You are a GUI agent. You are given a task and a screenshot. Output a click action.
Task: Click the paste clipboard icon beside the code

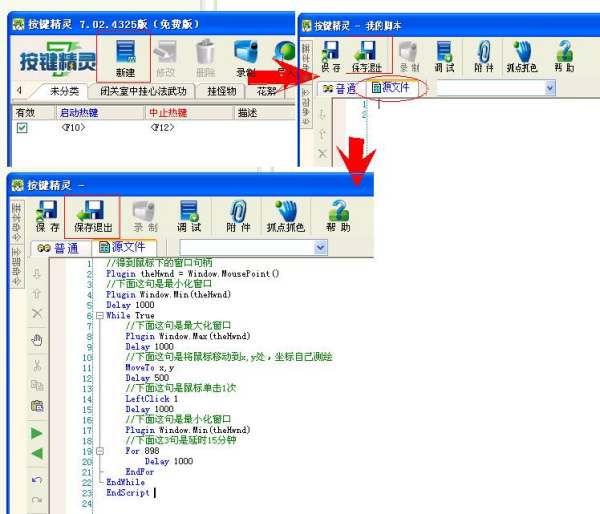[37, 405]
